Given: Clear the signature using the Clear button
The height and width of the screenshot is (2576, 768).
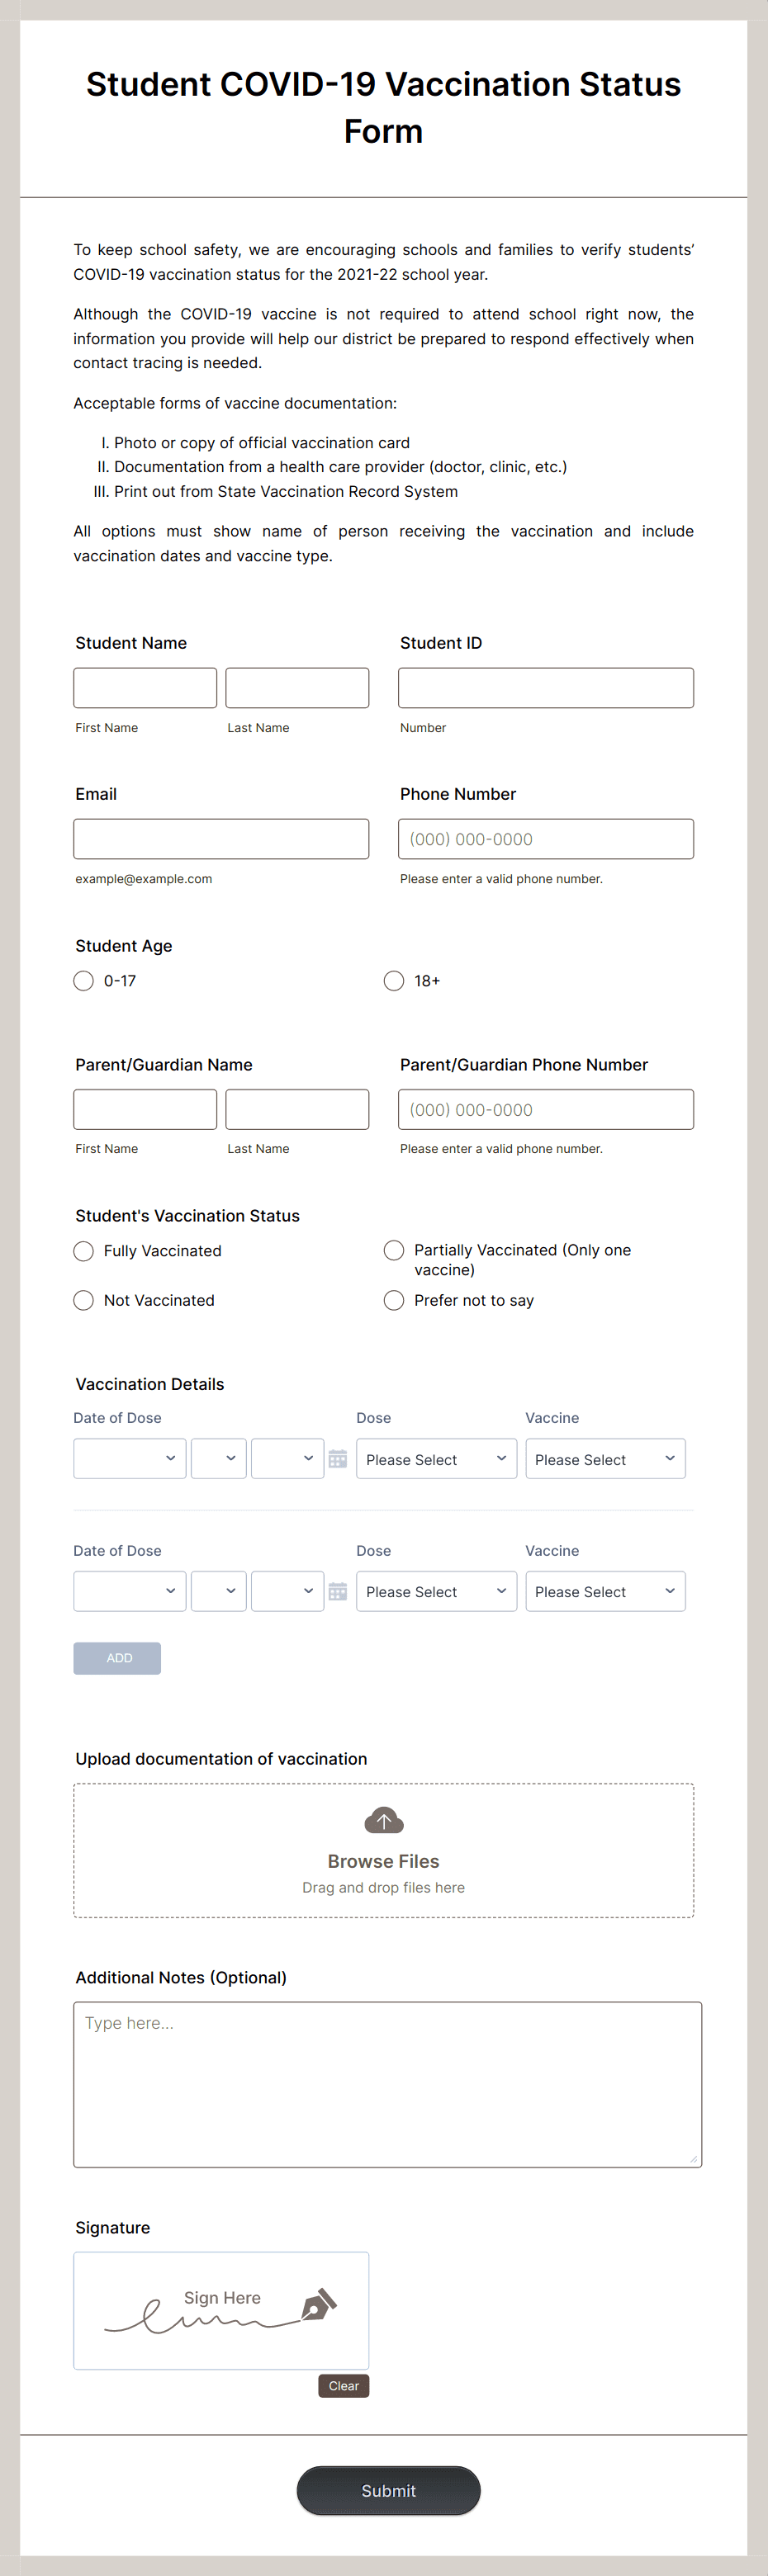Looking at the screenshot, I should (343, 2385).
